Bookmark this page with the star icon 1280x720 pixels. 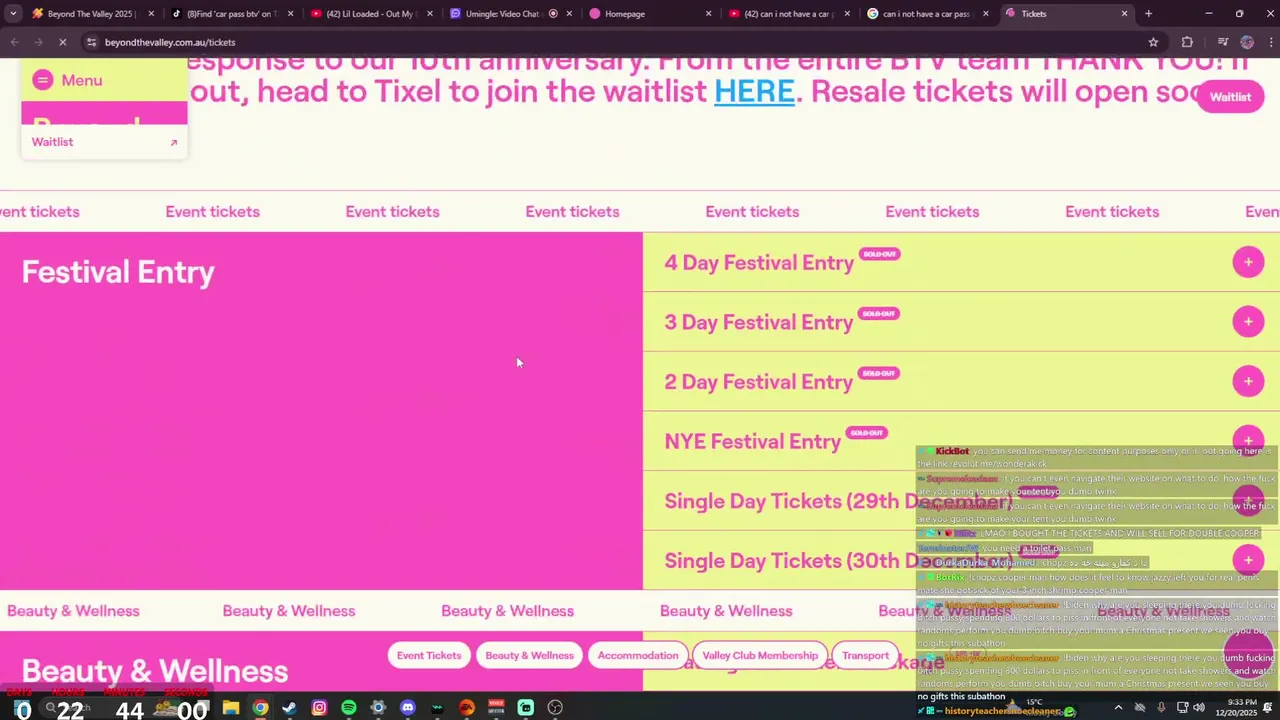coord(1153,42)
